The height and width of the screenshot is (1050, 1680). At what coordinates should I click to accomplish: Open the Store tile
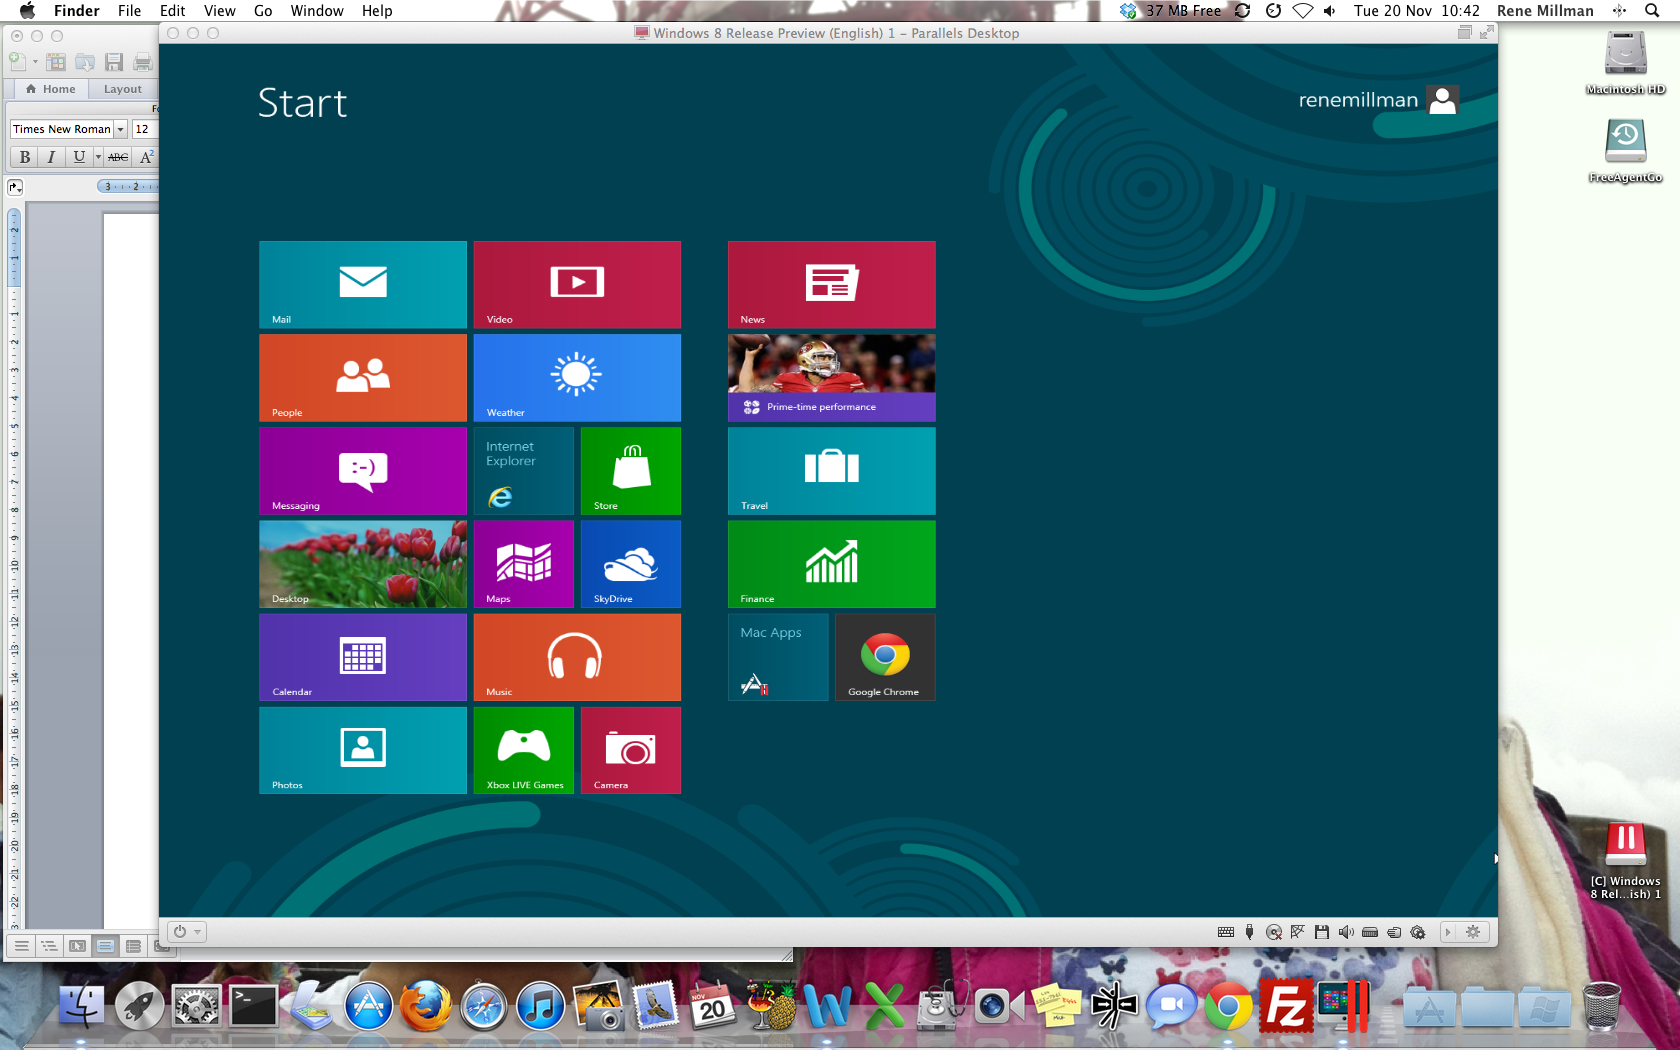pyautogui.click(x=631, y=471)
